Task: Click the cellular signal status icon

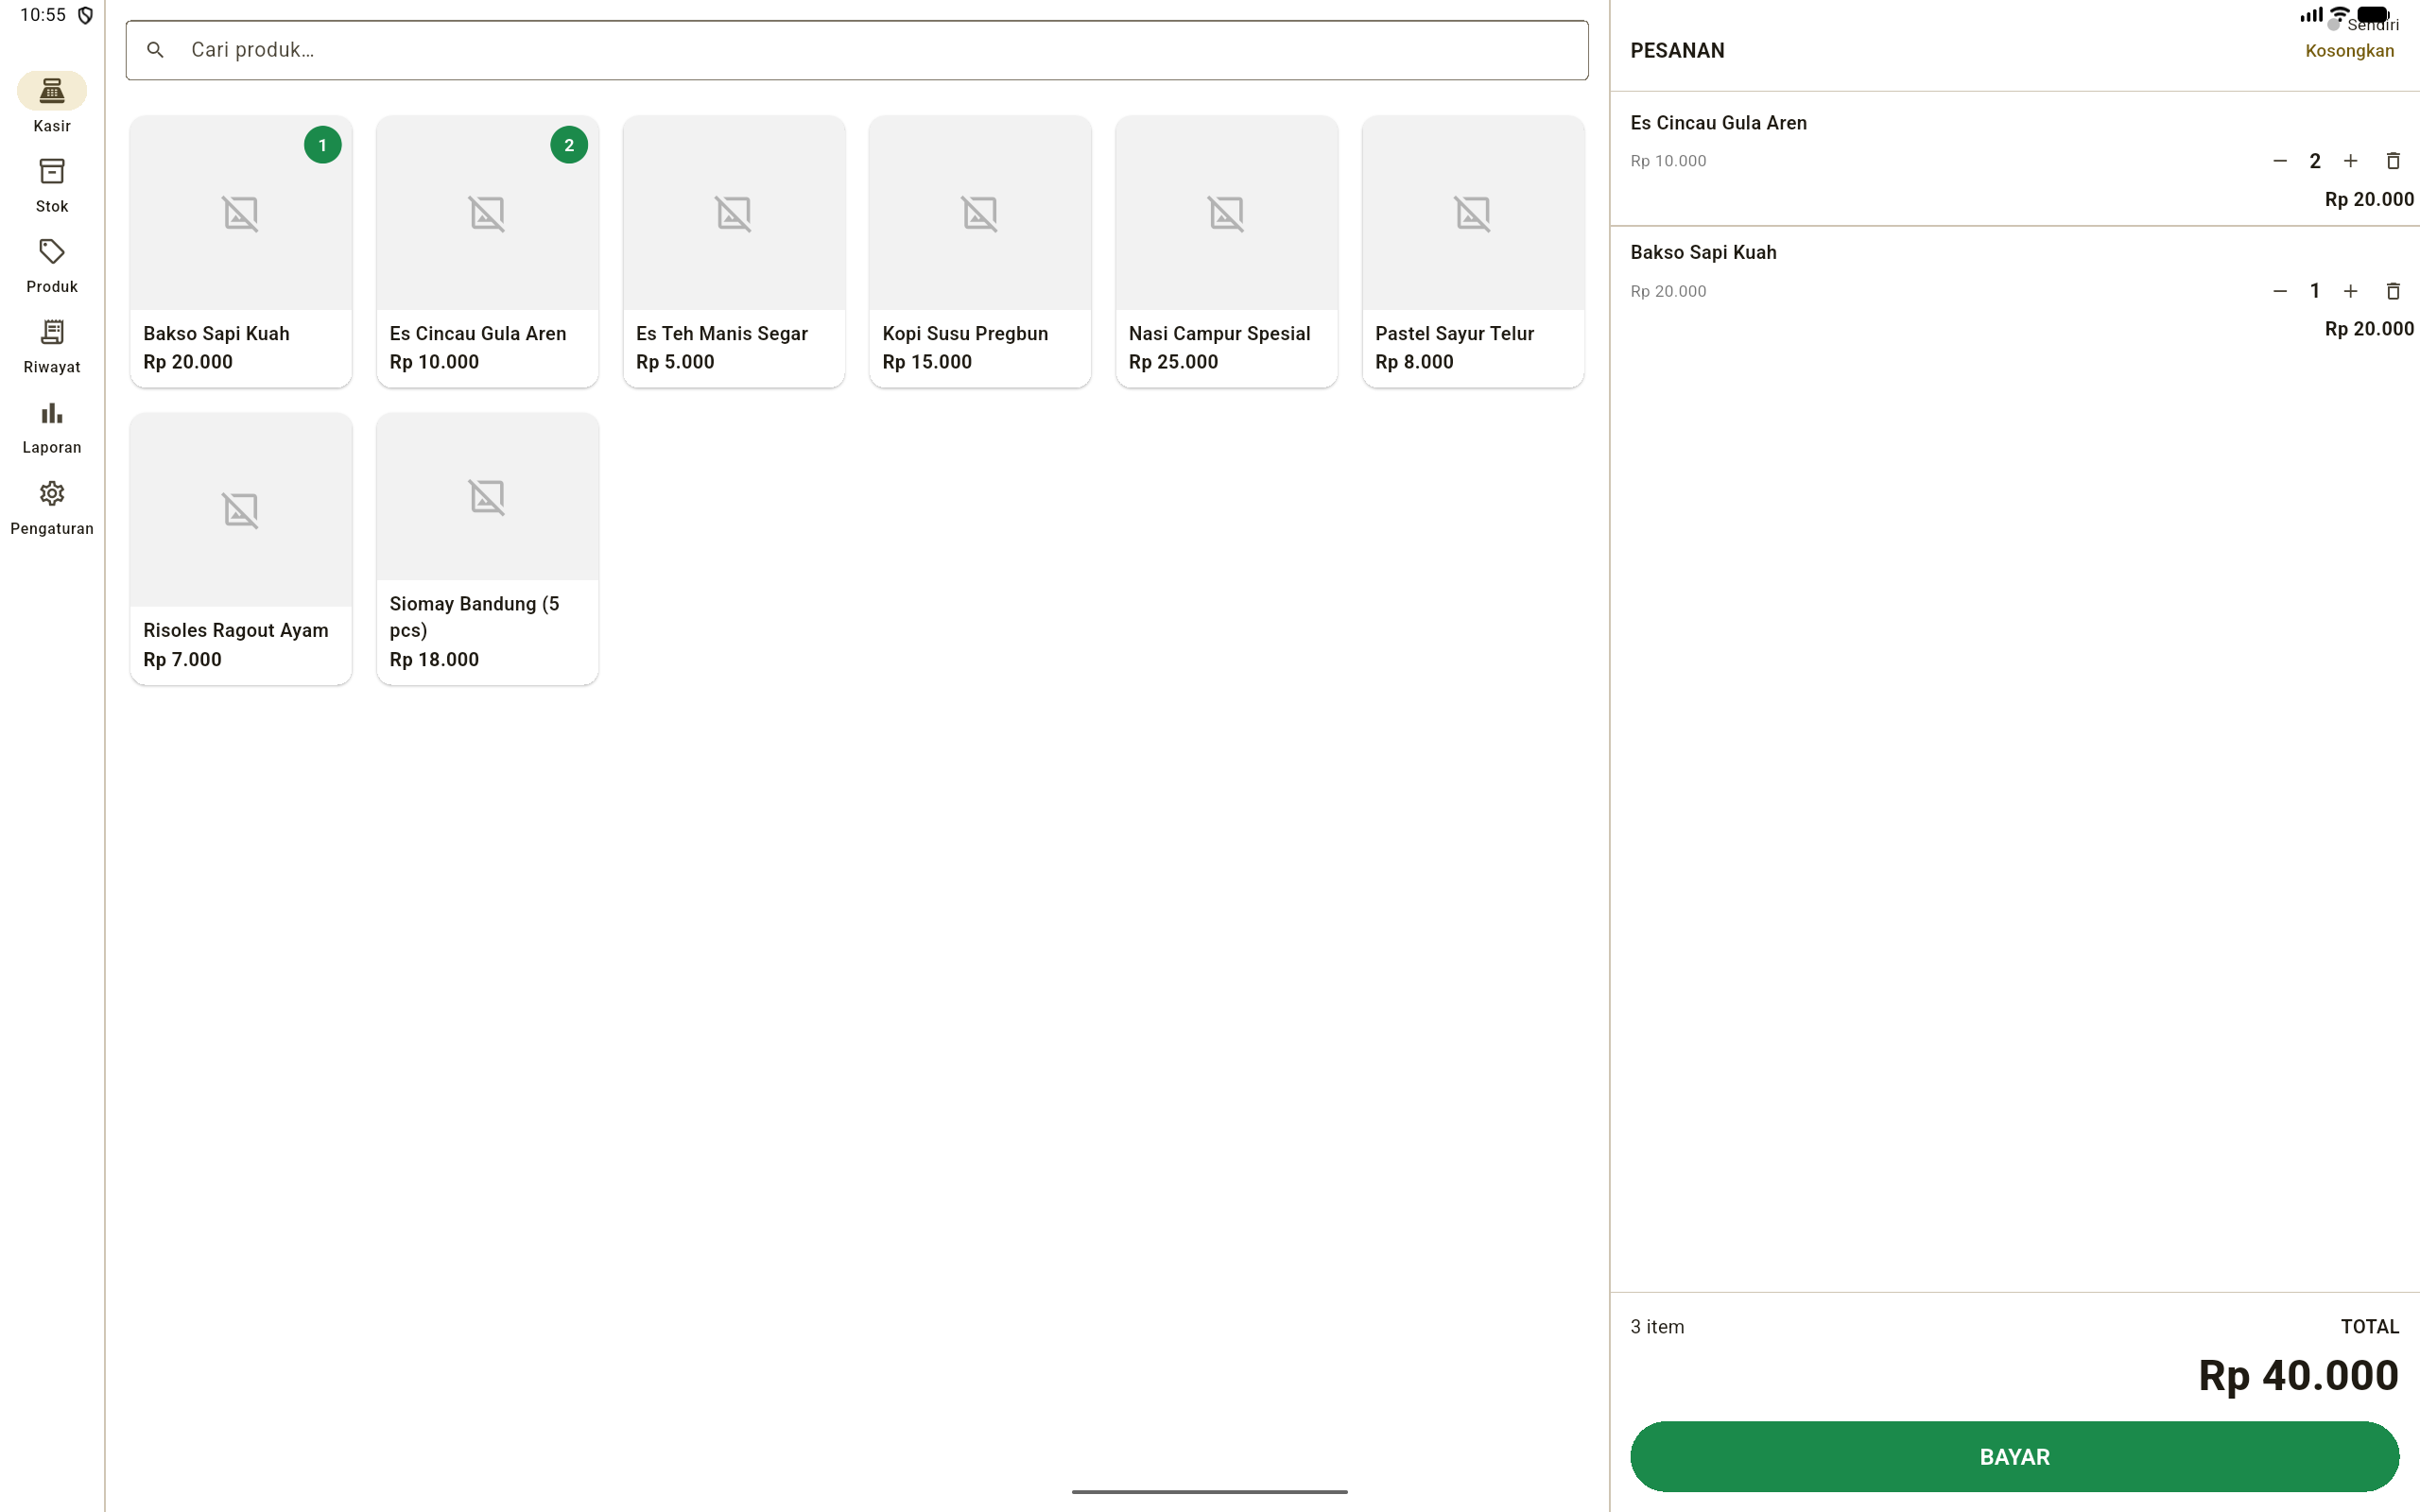Action: point(2311,14)
